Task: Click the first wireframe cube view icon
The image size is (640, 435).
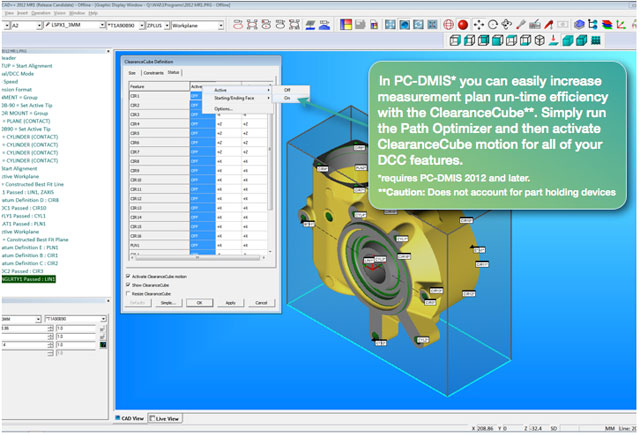Action: pyautogui.click(x=453, y=41)
